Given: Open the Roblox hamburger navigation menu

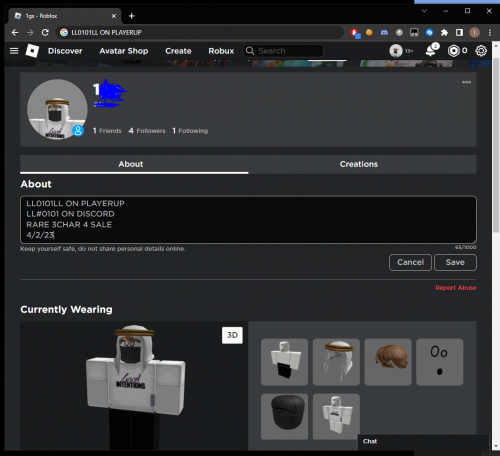Looking at the screenshot, I should 14,51.
